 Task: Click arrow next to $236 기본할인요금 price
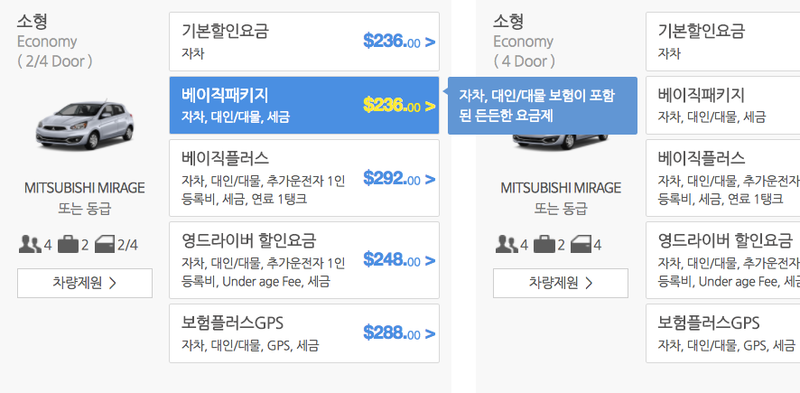pos(430,42)
